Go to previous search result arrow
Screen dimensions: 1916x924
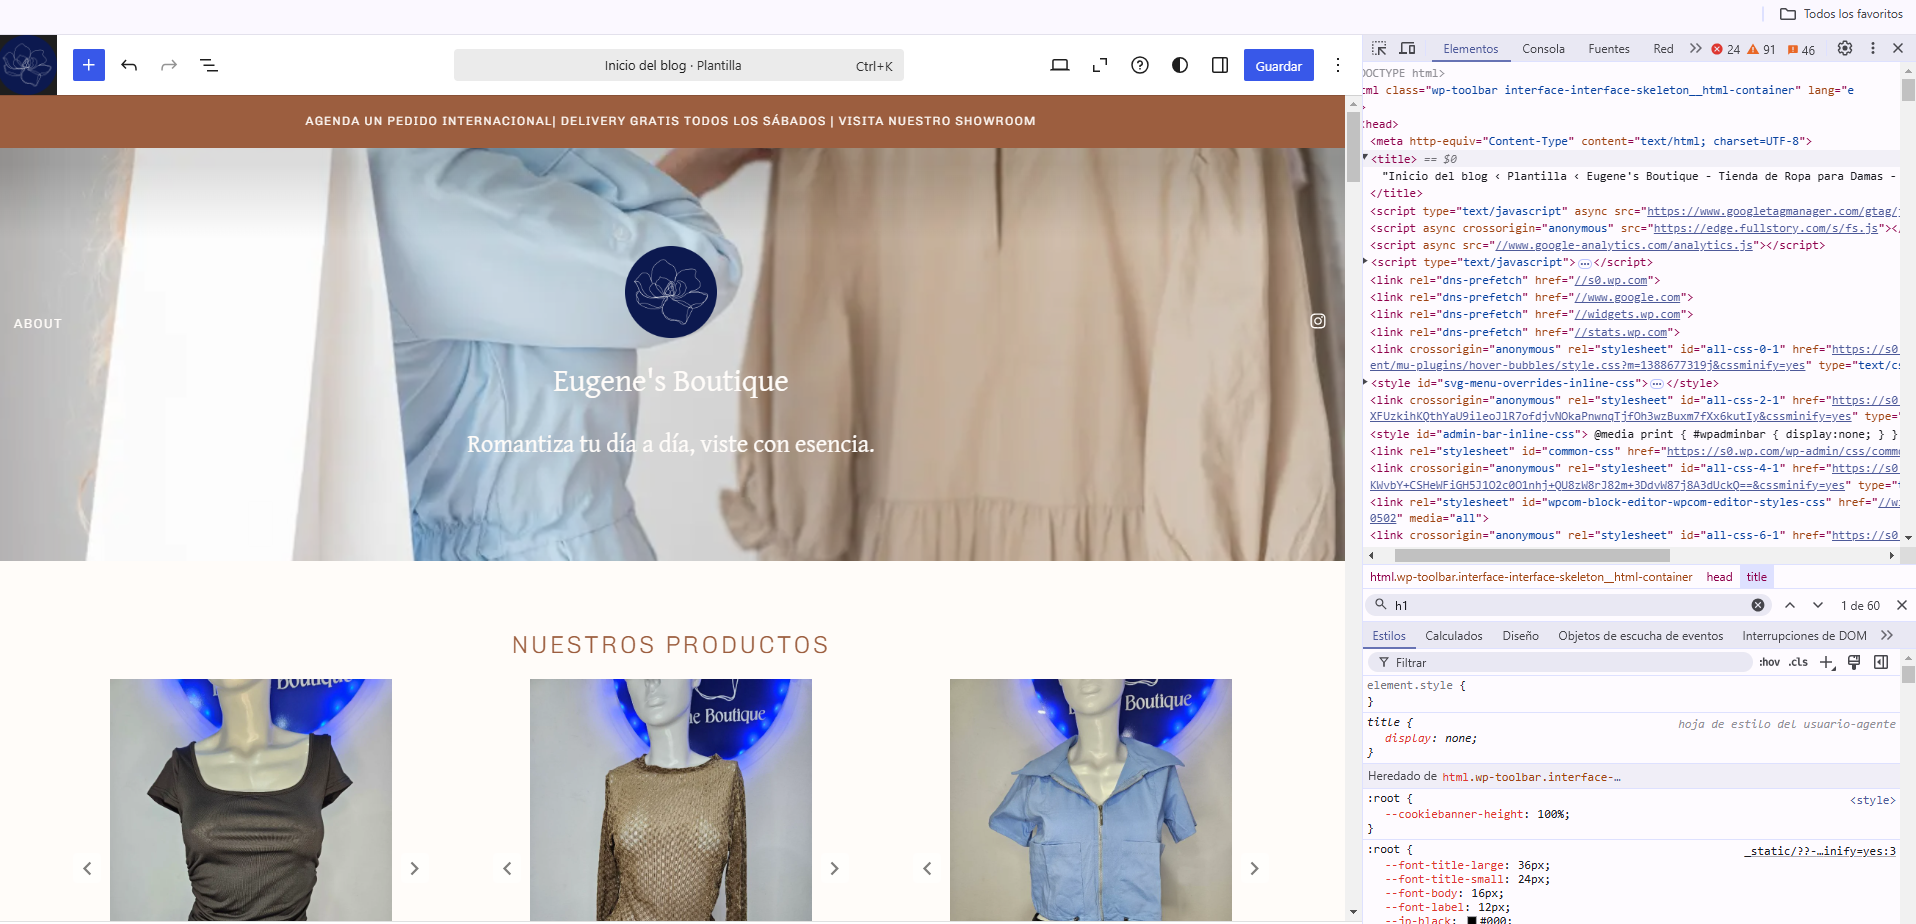pos(1790,605)
